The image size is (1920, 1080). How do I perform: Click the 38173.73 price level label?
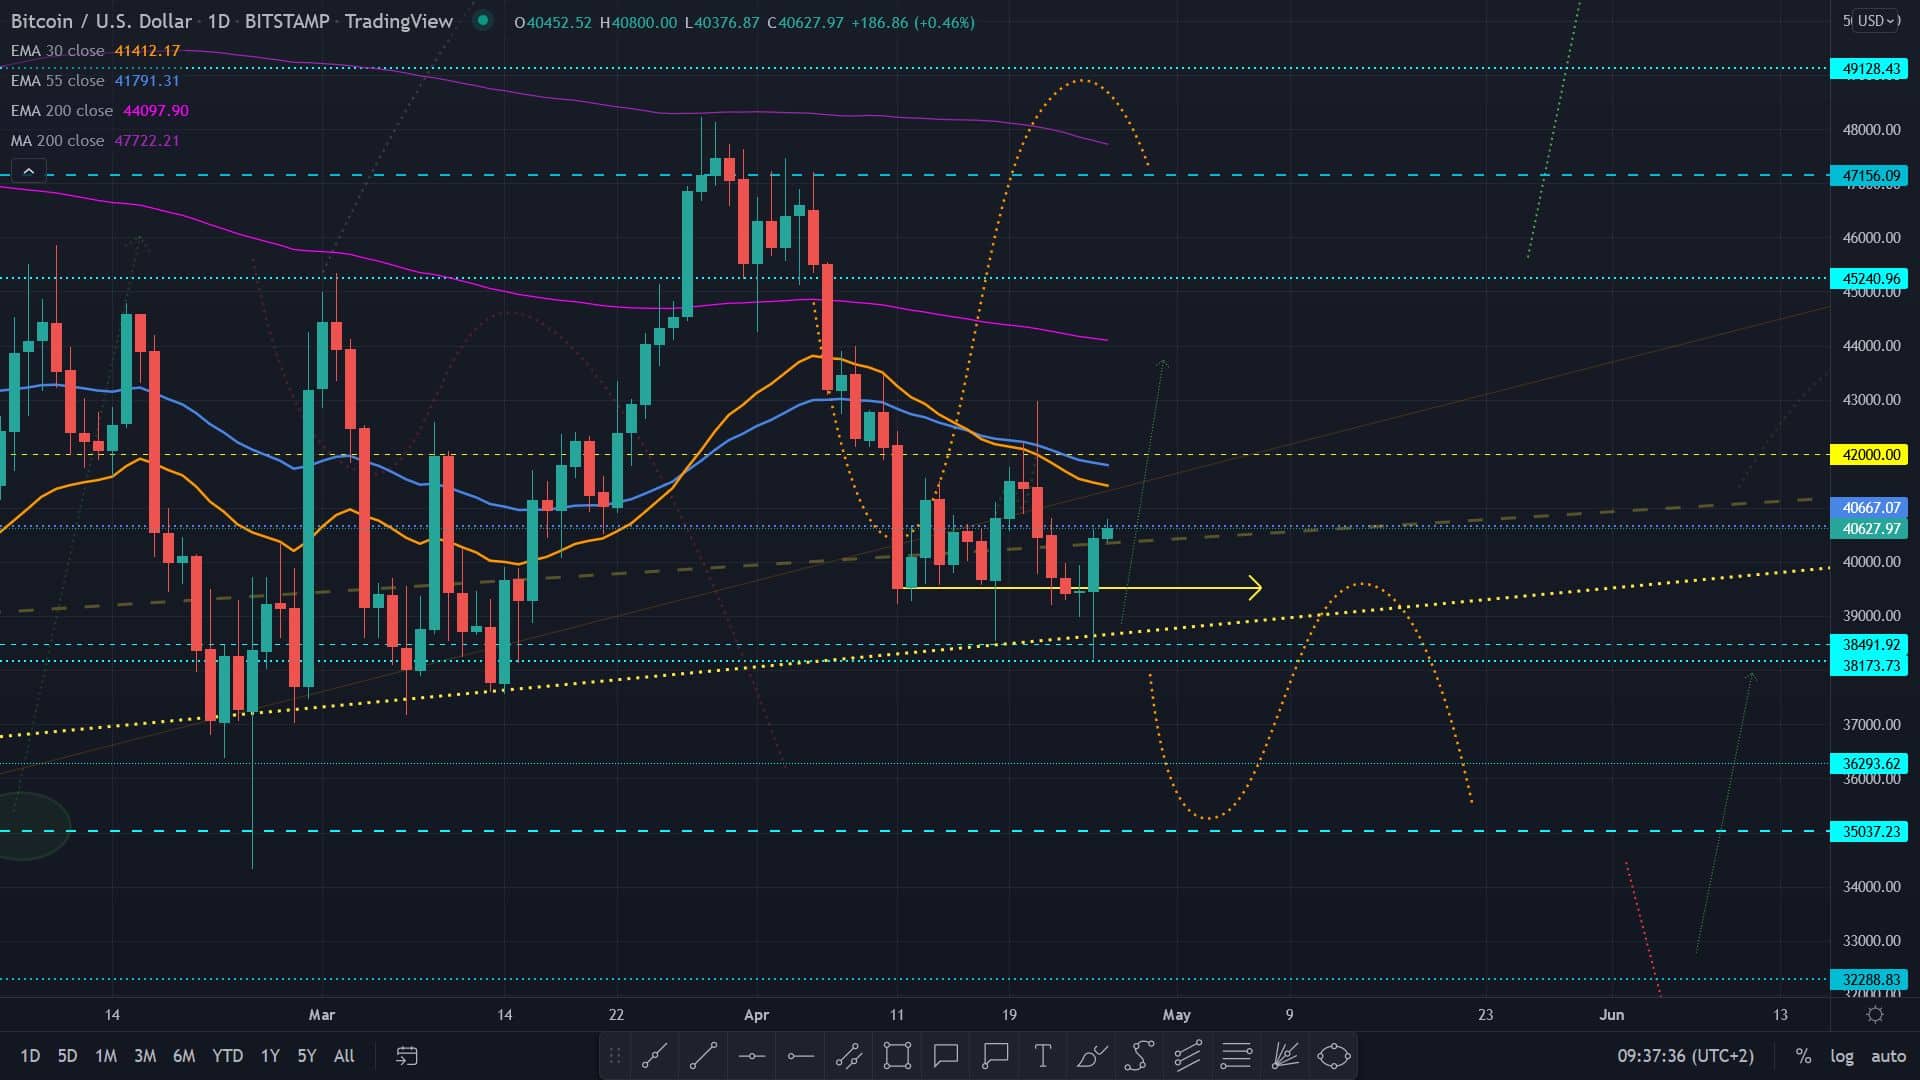pyautogui.click(x=1869, y=666)
